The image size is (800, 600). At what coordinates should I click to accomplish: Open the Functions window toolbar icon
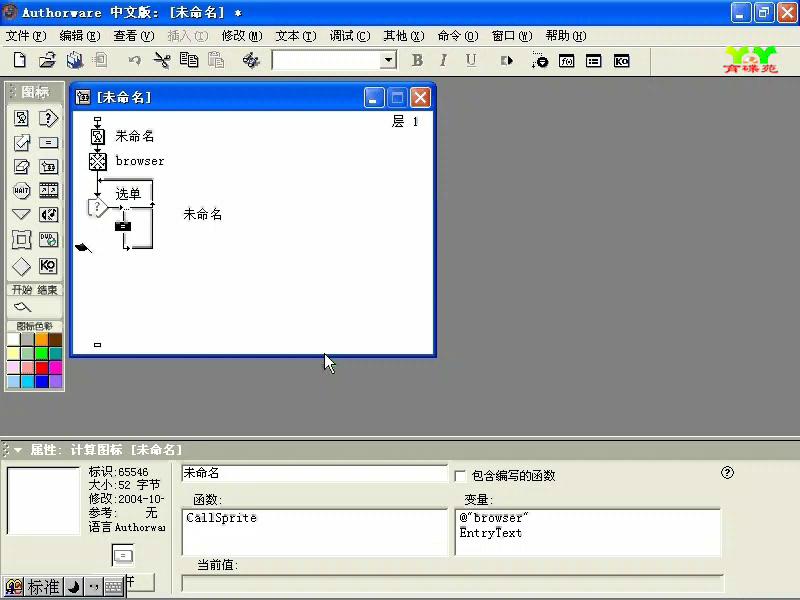tap(566, 61)
